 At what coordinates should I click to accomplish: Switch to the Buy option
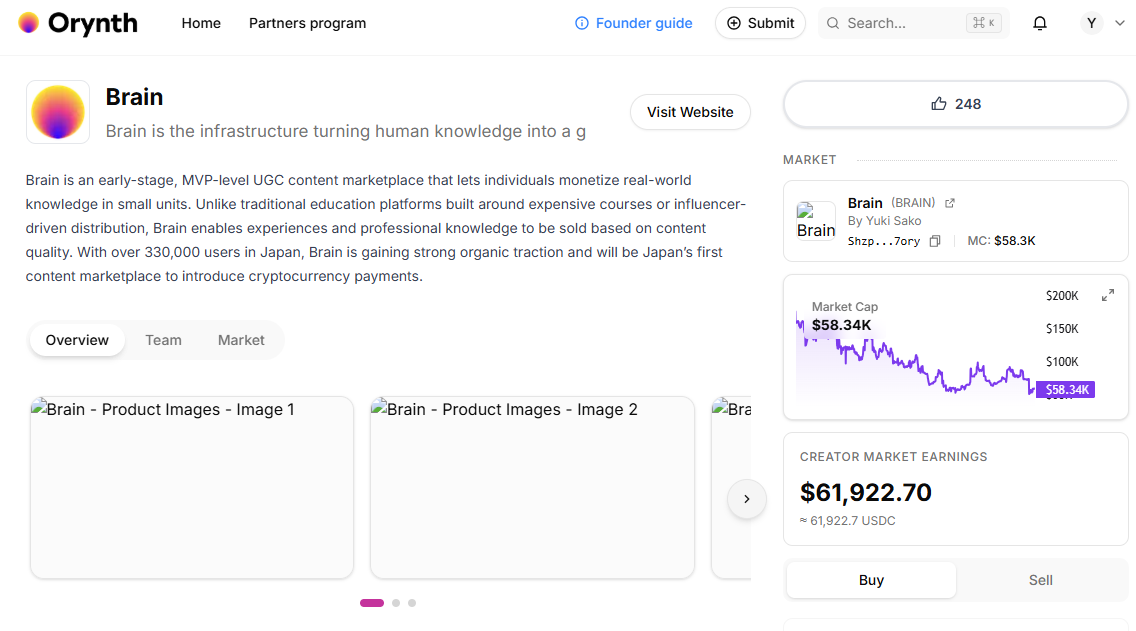(871, 580)
